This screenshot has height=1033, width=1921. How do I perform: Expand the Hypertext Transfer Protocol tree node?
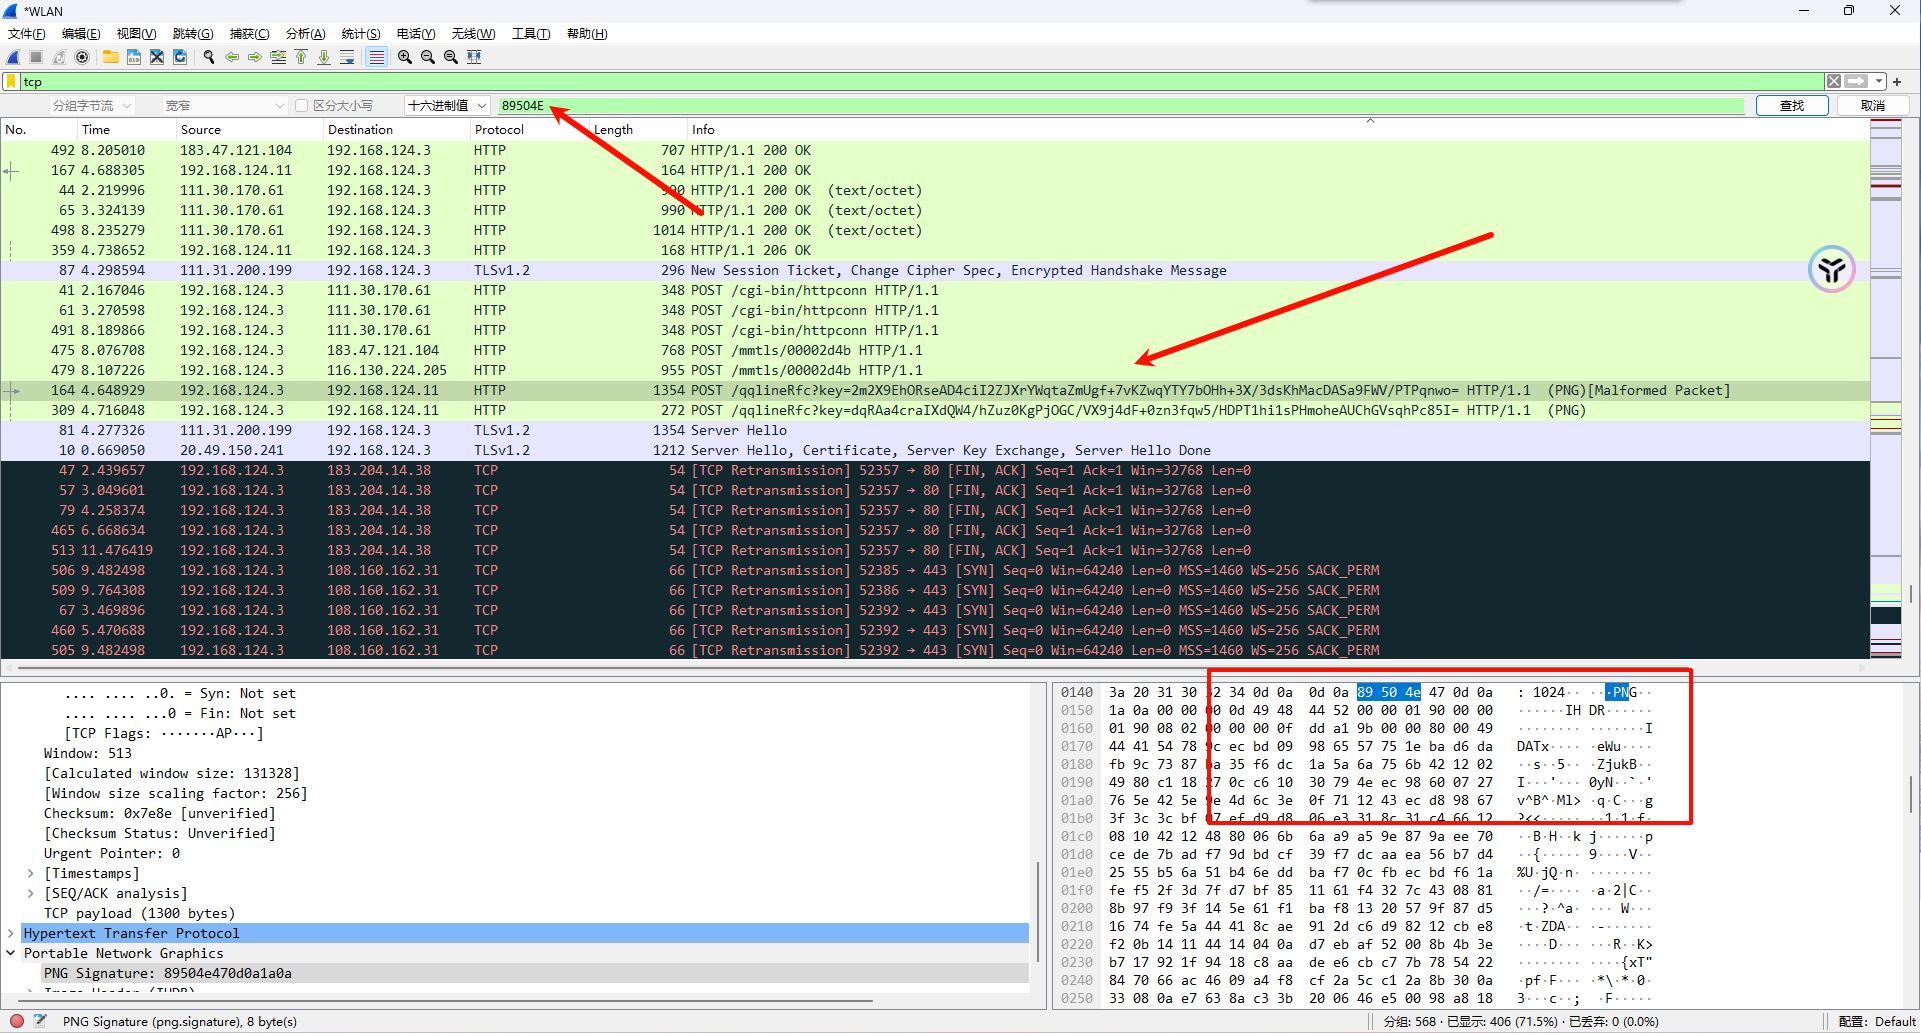11,933
